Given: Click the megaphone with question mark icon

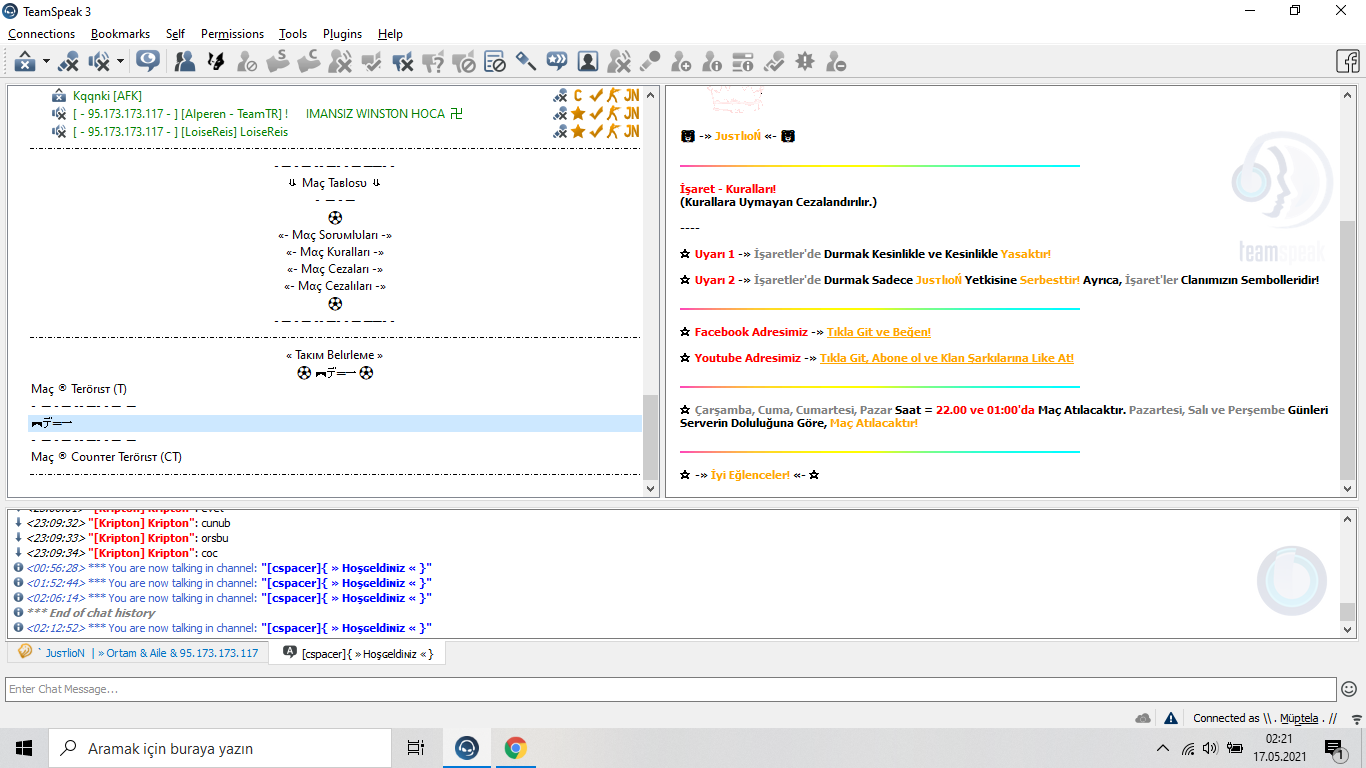Looking at the screenshot, I should 433,62.
